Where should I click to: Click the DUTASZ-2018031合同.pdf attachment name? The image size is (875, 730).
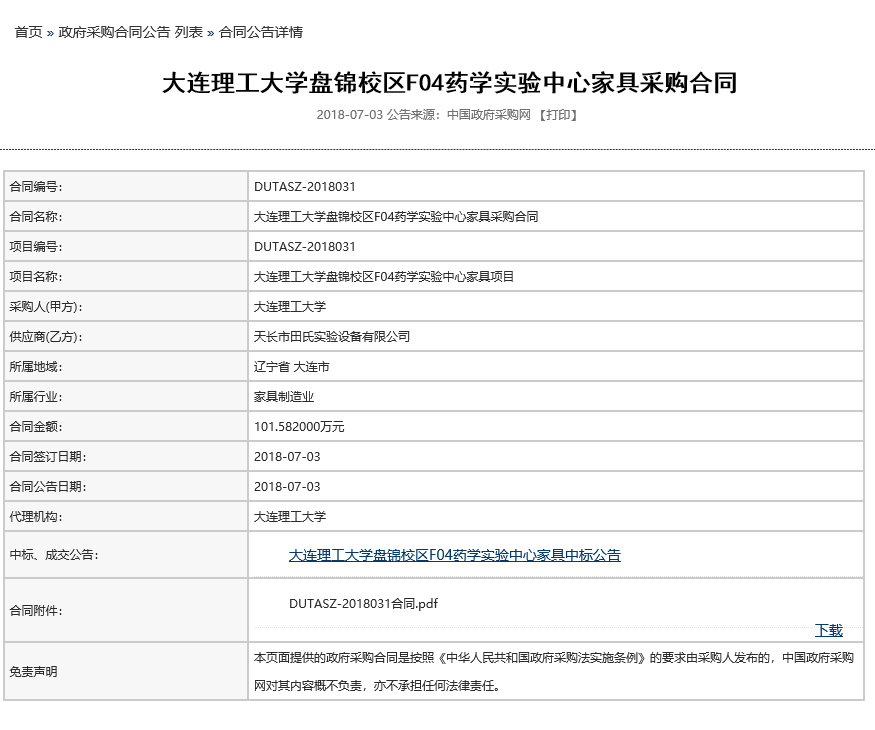(x=363, y=603)
